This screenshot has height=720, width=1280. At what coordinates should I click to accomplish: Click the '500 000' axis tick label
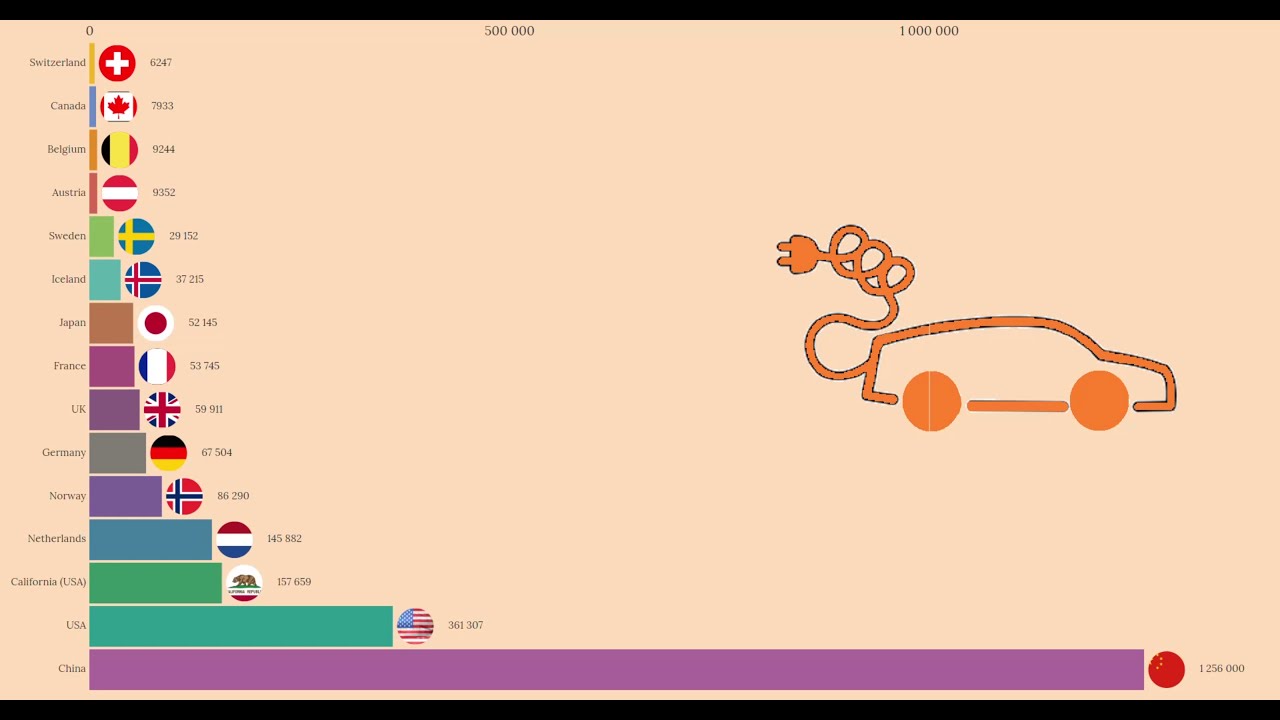tap(509, 31)
